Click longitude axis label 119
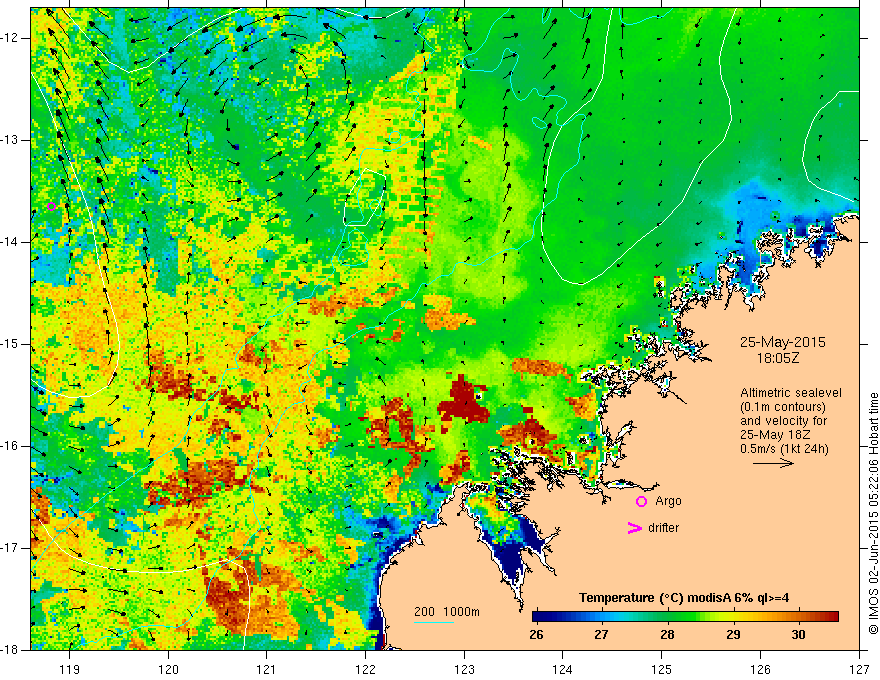The width and height of the screenshot is (880, 680). 70,669
